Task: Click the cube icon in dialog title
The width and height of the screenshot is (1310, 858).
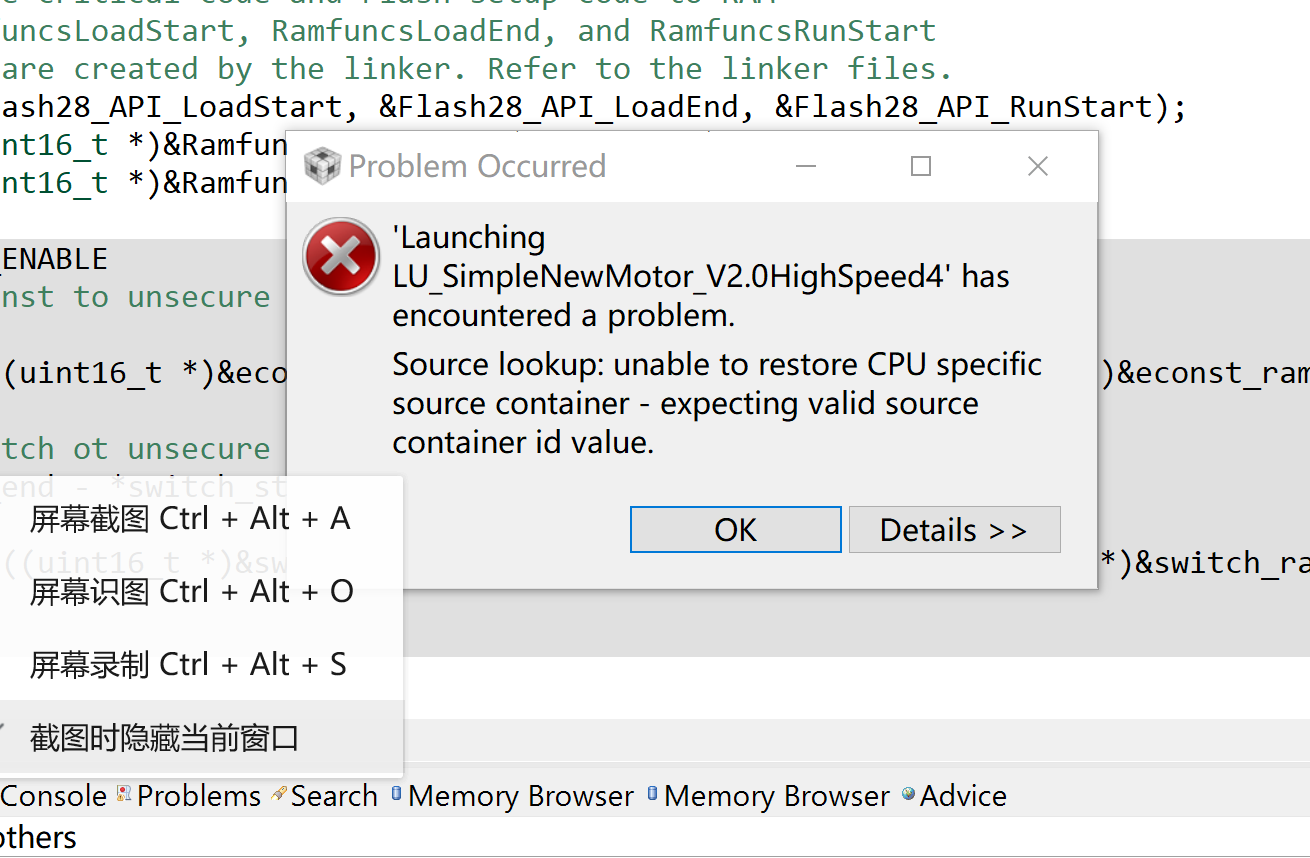Action: tap(322, 166)
